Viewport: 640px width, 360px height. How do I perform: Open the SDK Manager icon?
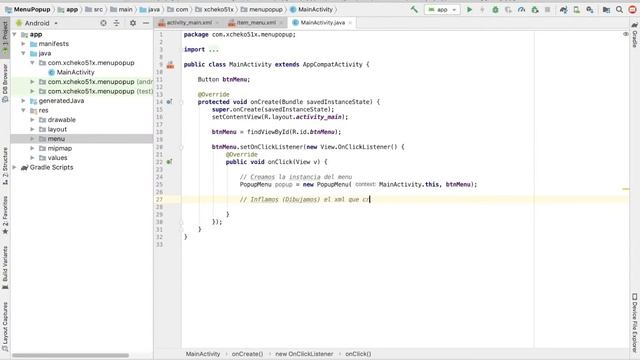click(x=589, y=9)
